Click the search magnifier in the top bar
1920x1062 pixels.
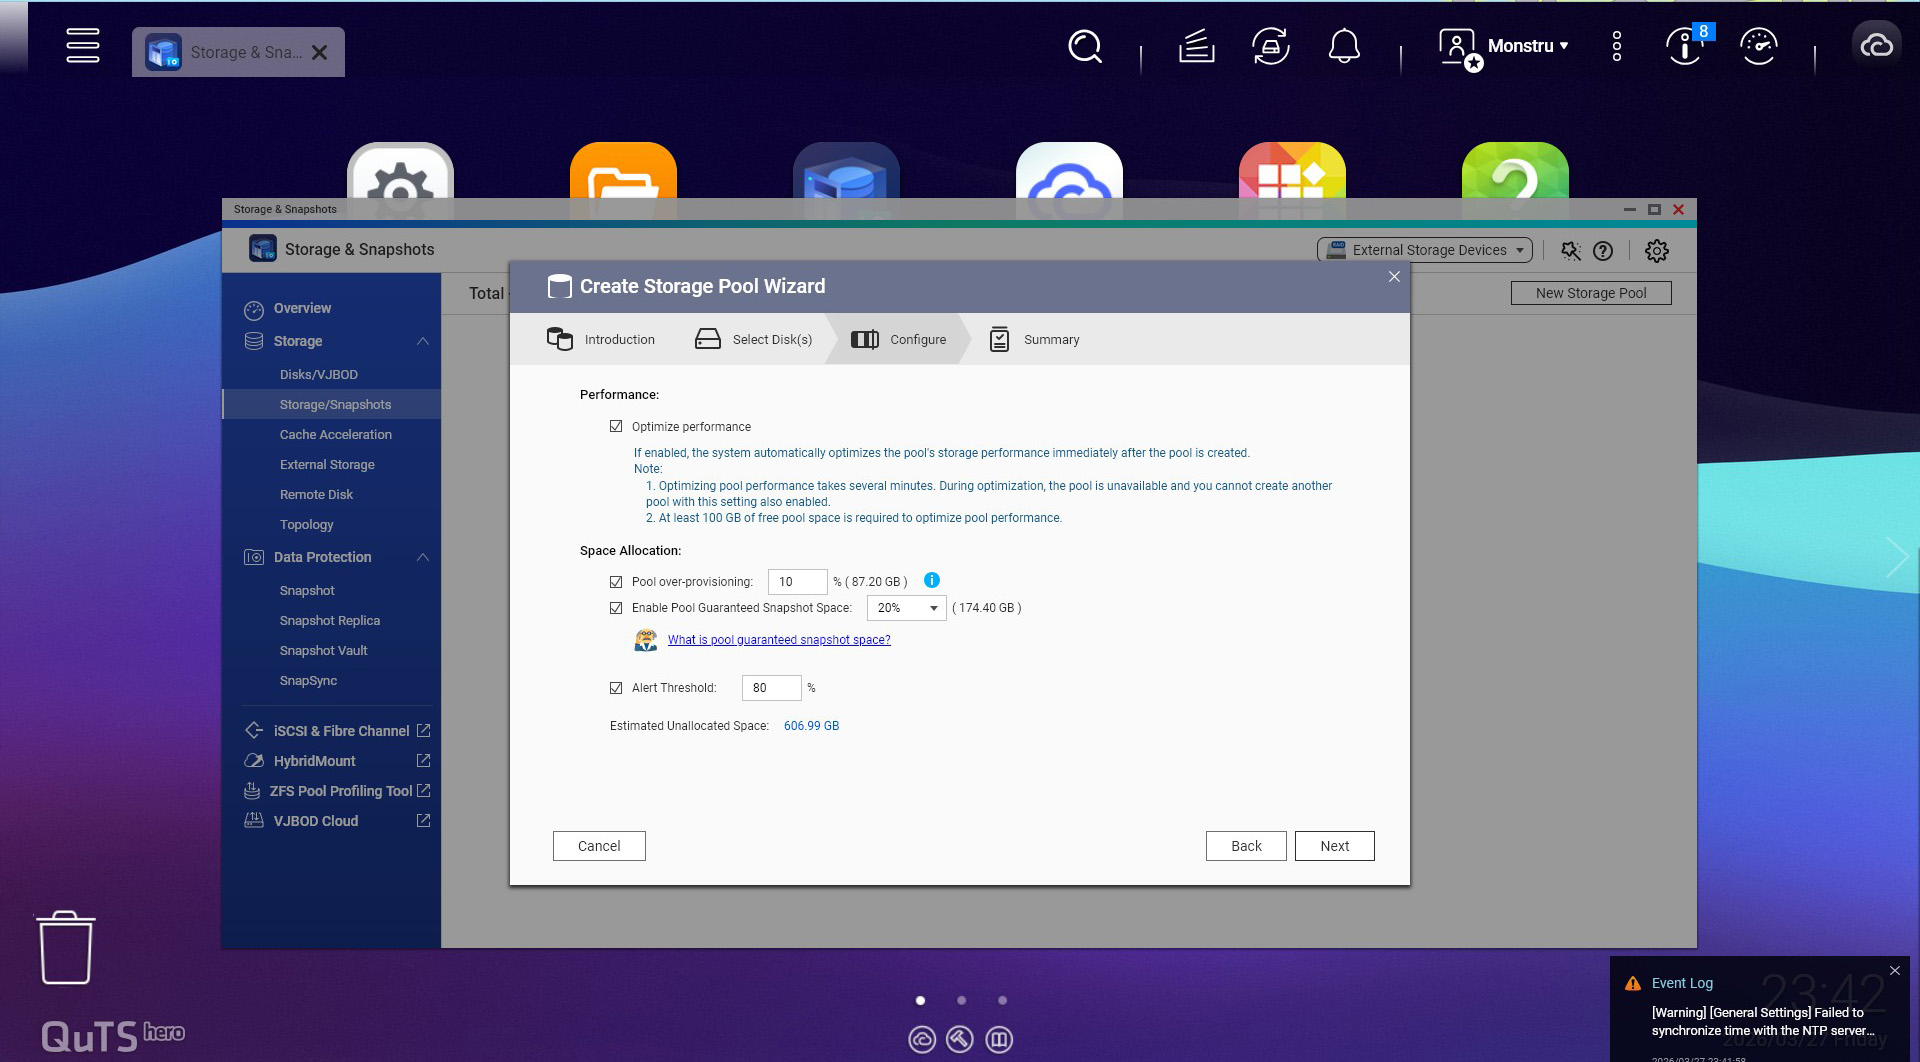pos(1084,46)
